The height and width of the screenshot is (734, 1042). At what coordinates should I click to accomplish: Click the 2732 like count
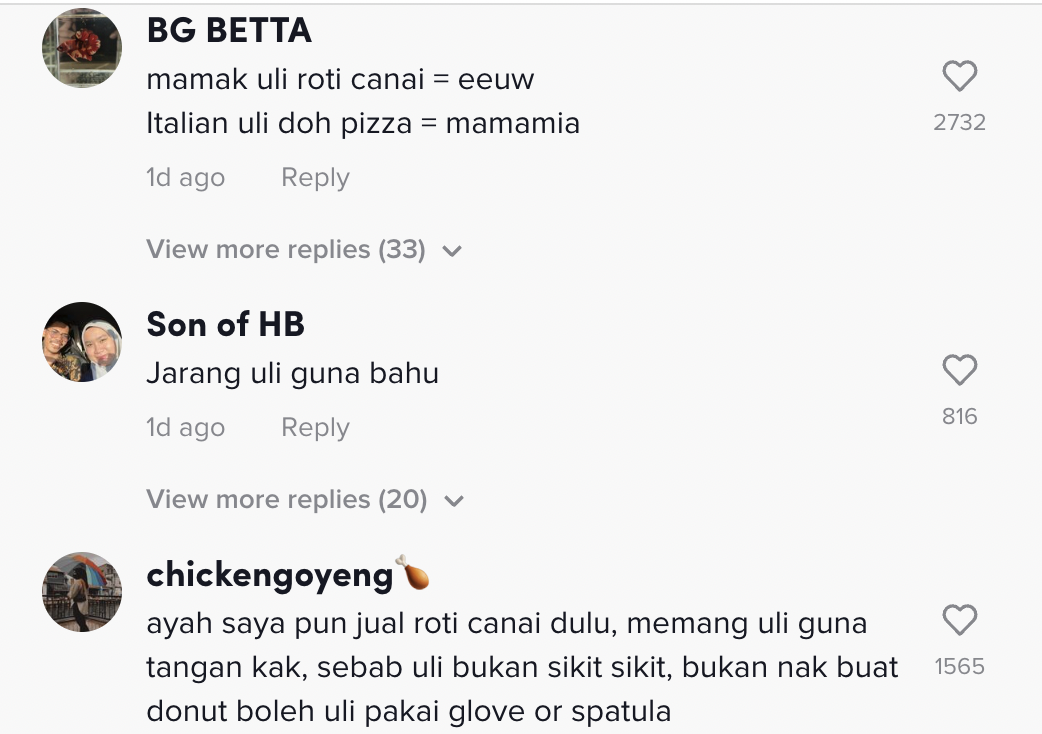pyautogui.click(x=959, y=123)
